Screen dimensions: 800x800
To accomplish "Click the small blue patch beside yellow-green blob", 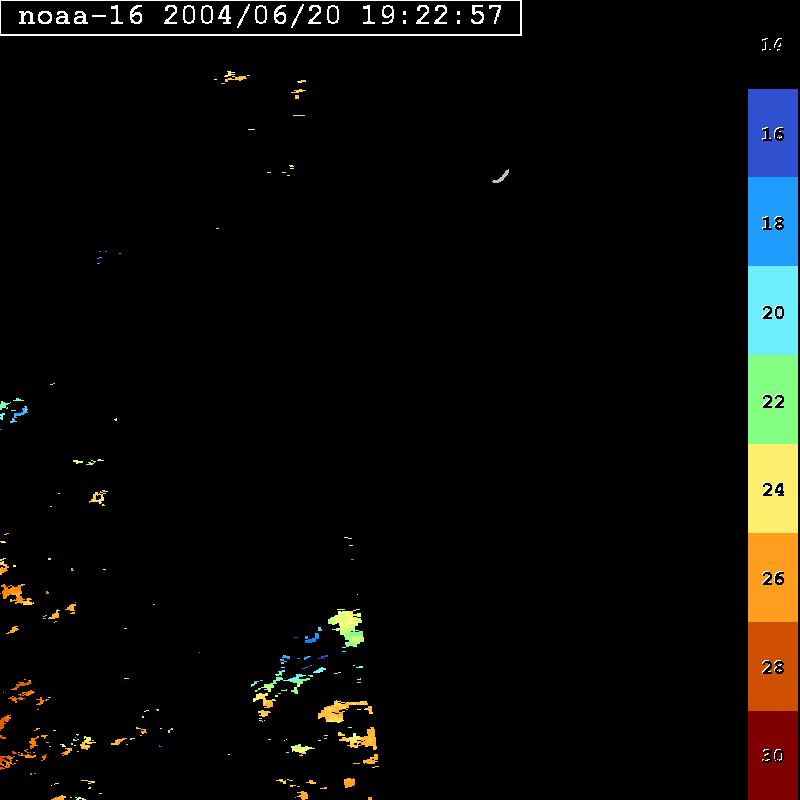I will 313,636.
